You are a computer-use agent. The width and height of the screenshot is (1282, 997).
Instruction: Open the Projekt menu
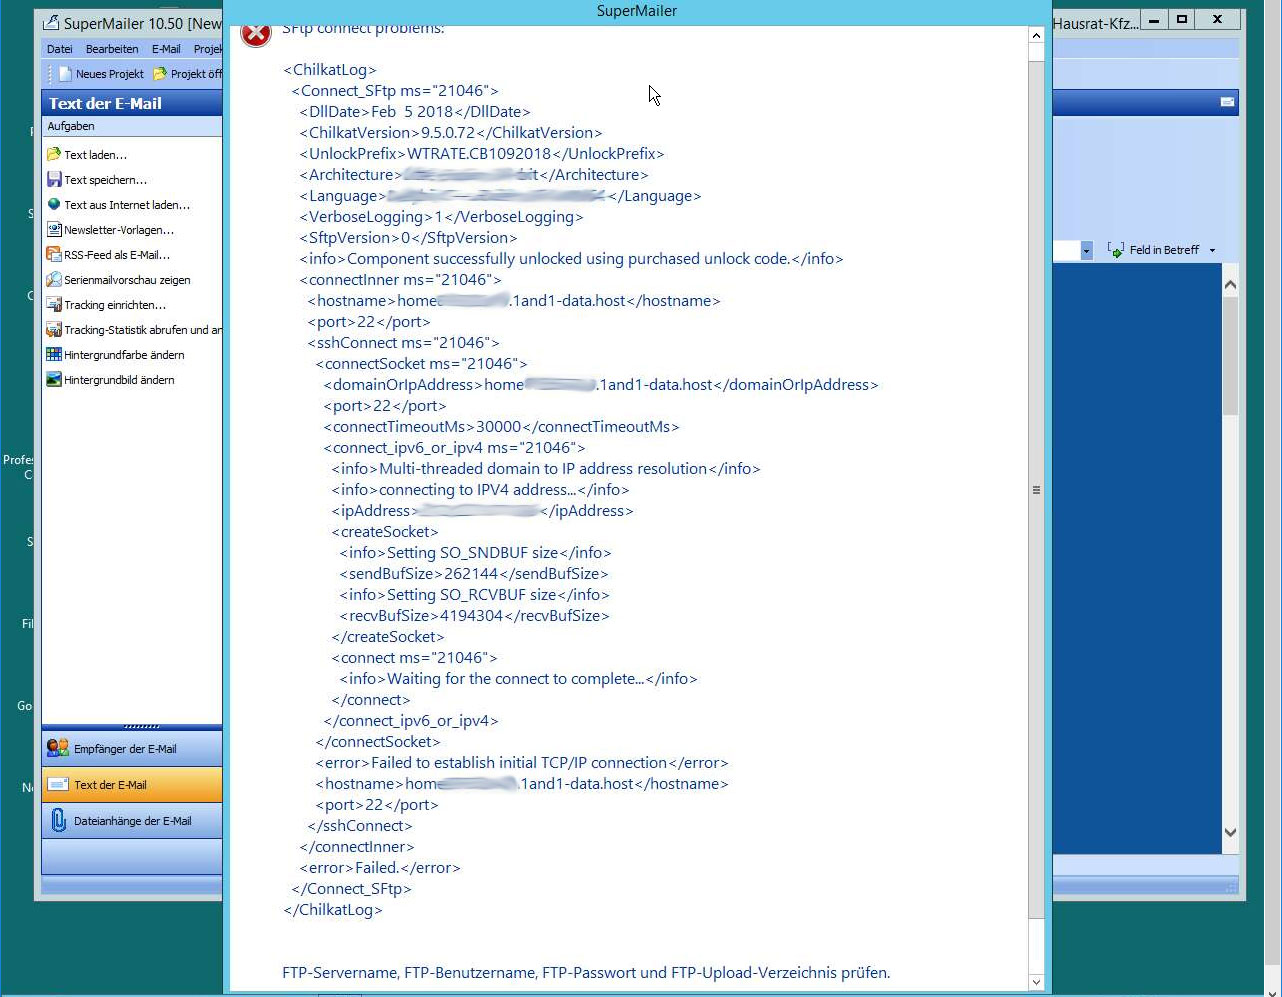207,49
